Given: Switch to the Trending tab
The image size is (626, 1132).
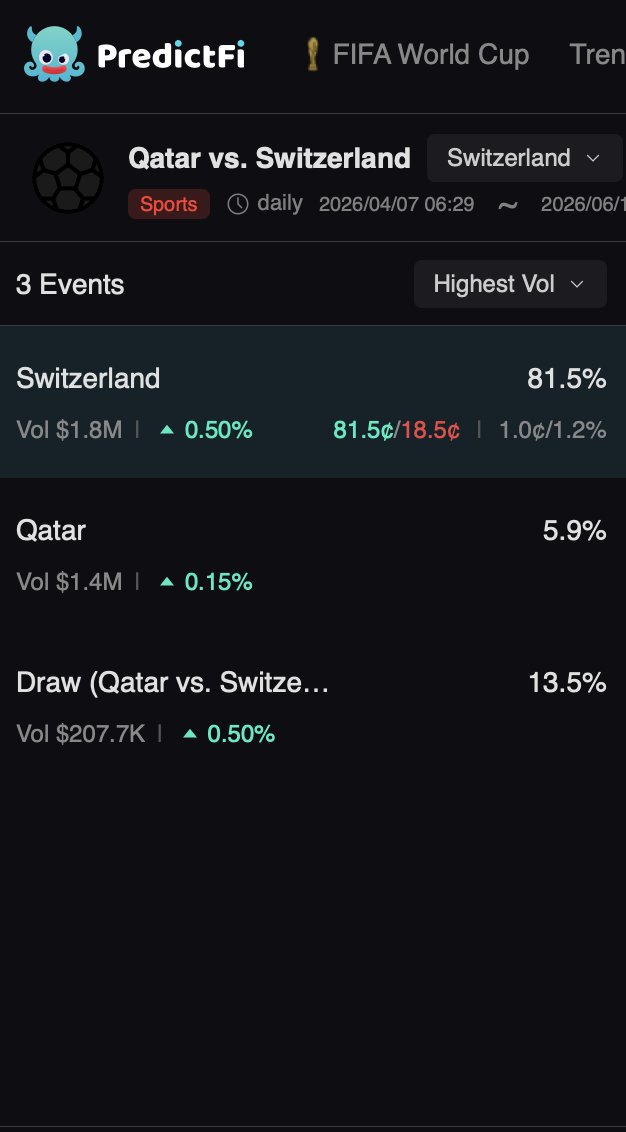Looking at the screenshot, I should [x=597, y=54].
